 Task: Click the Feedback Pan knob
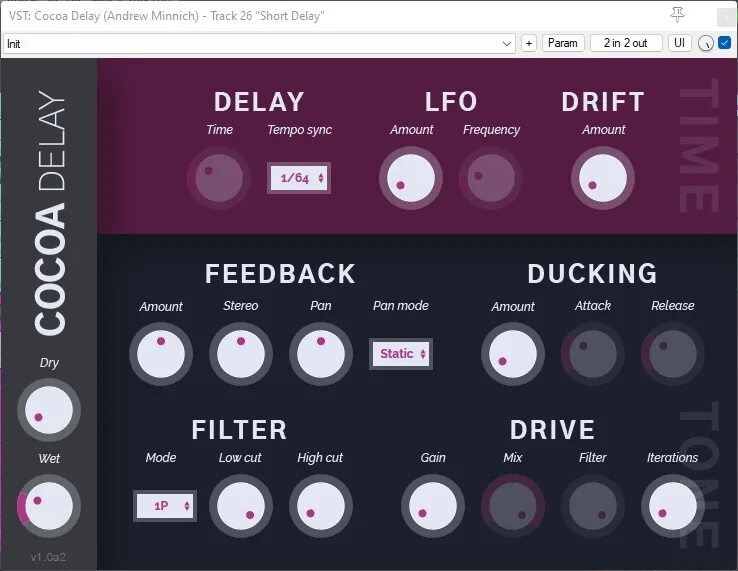click(x=321, y=354)
